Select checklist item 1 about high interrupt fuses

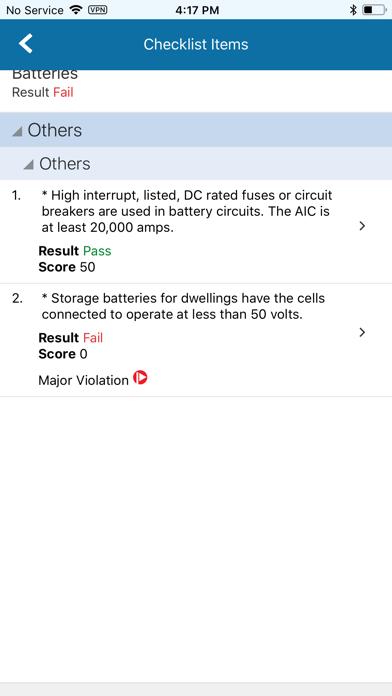196,231
